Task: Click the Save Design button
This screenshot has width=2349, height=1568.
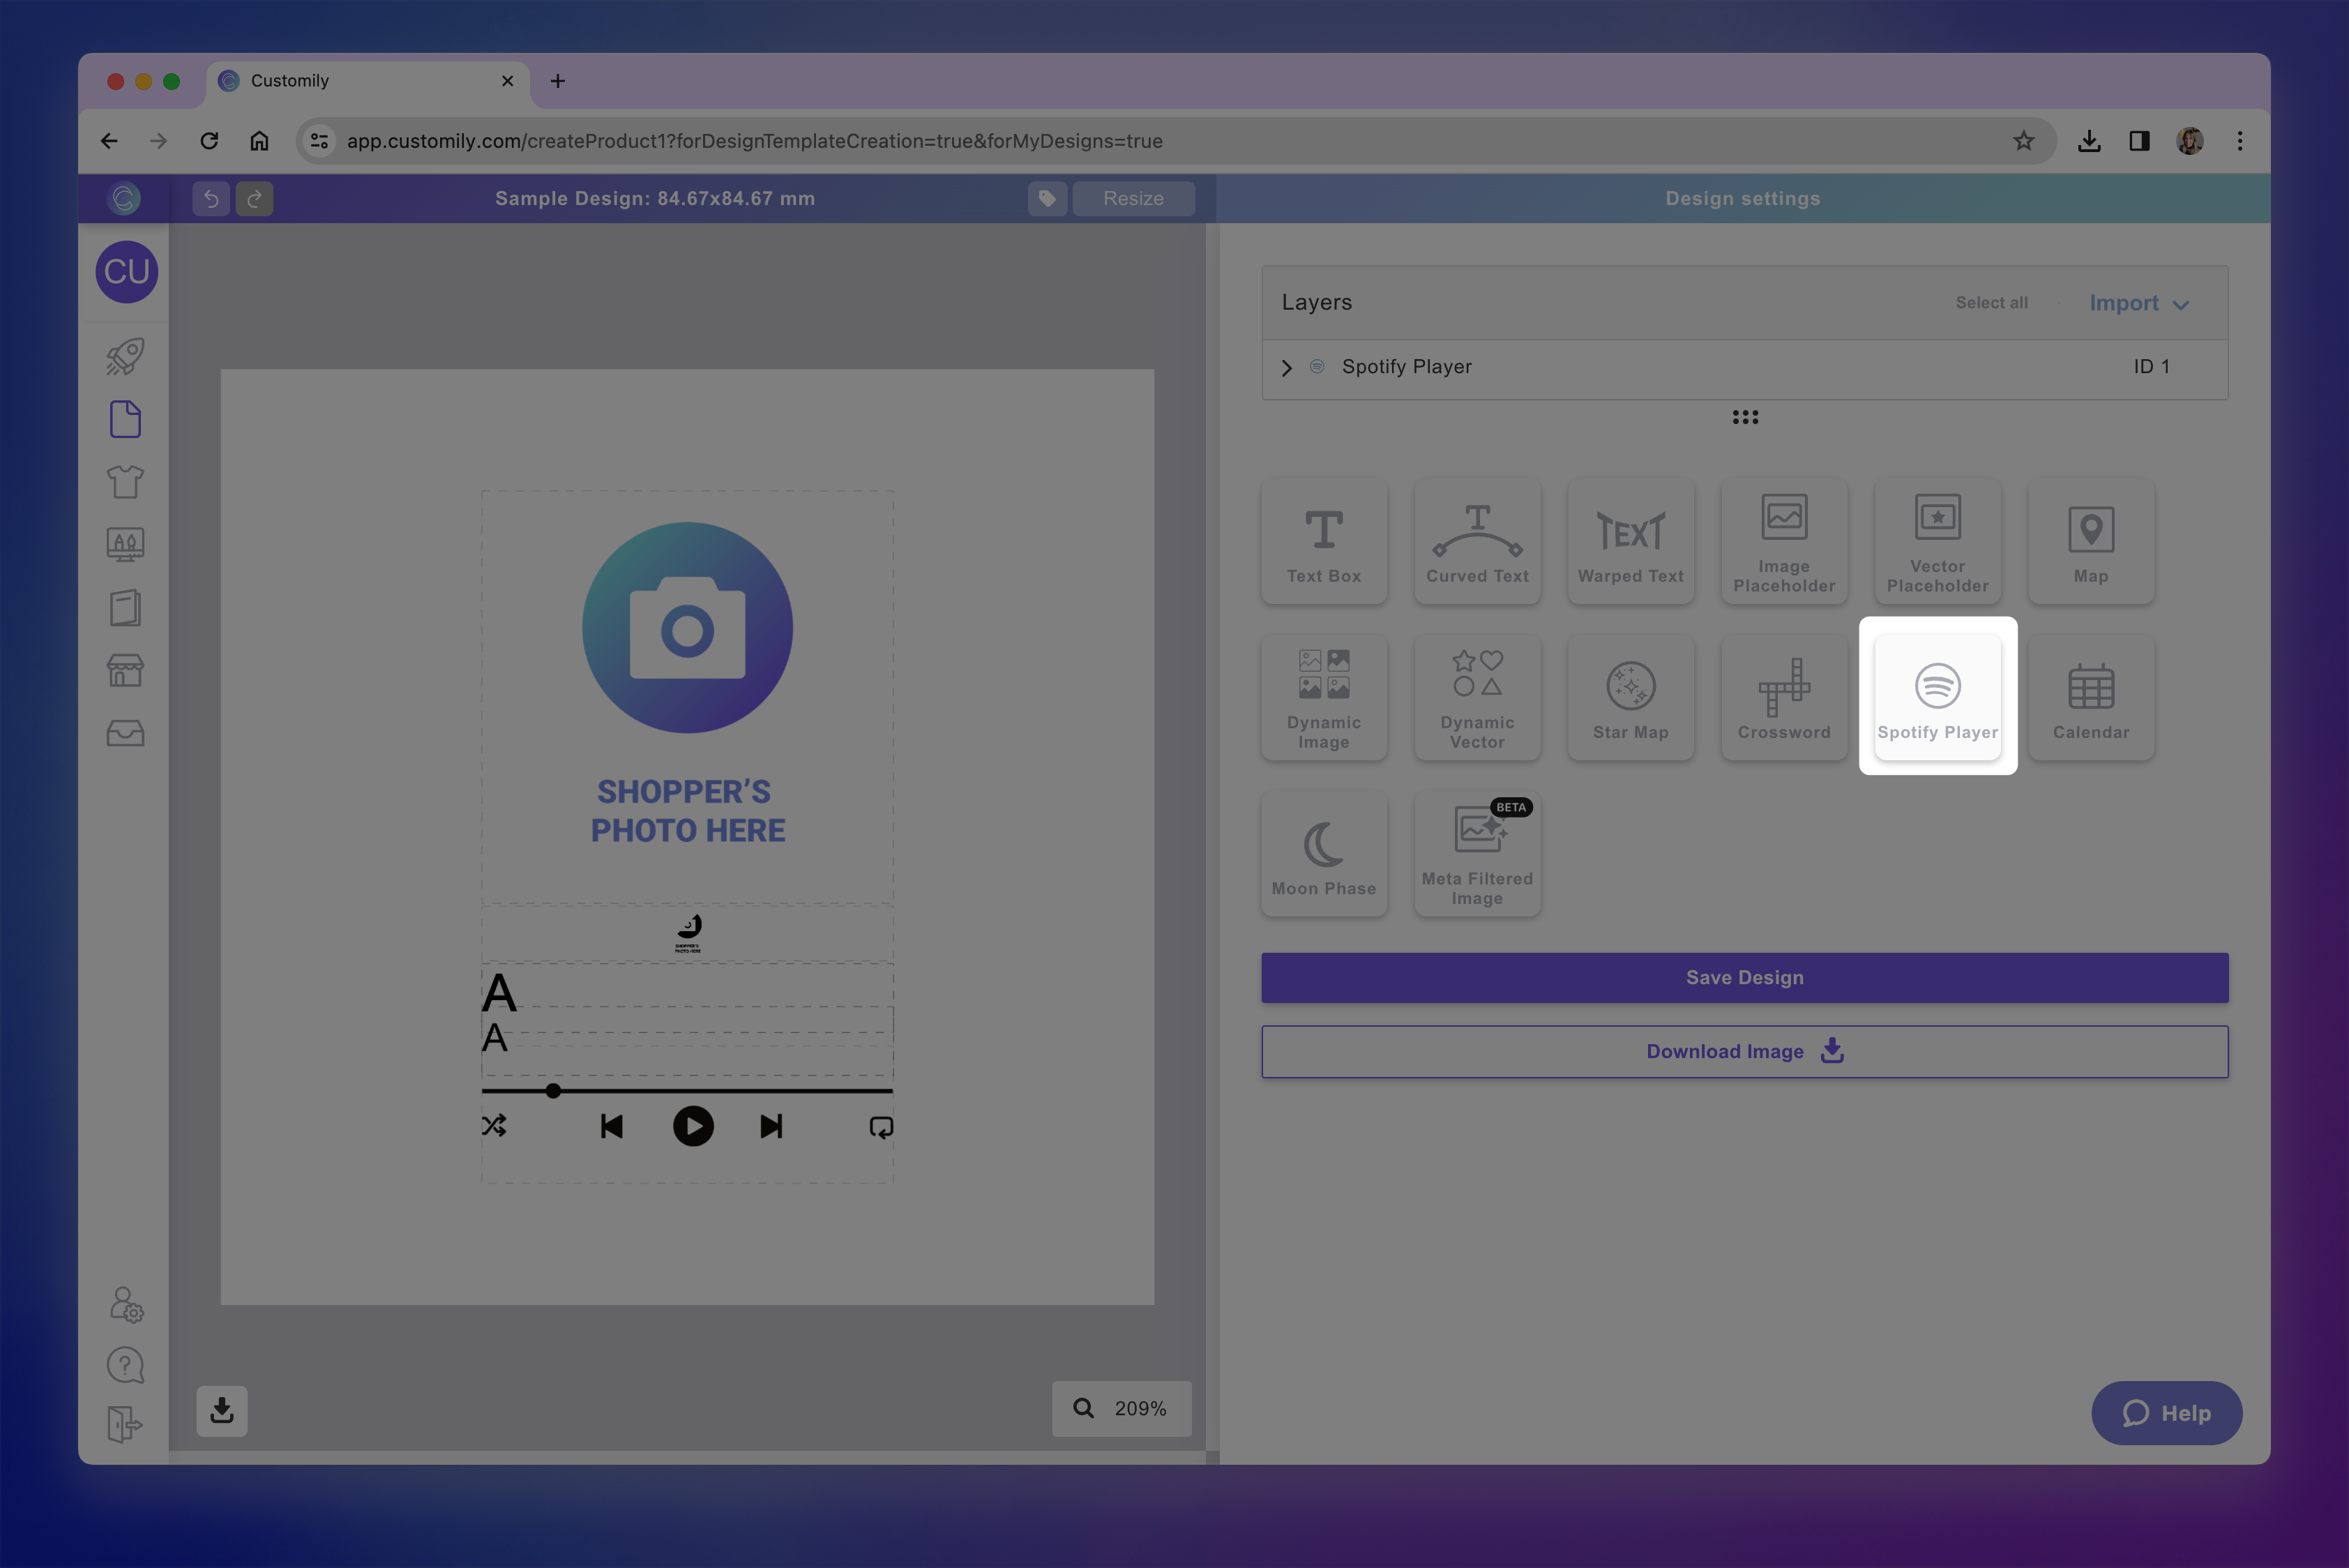Action: click(1744, 977)
